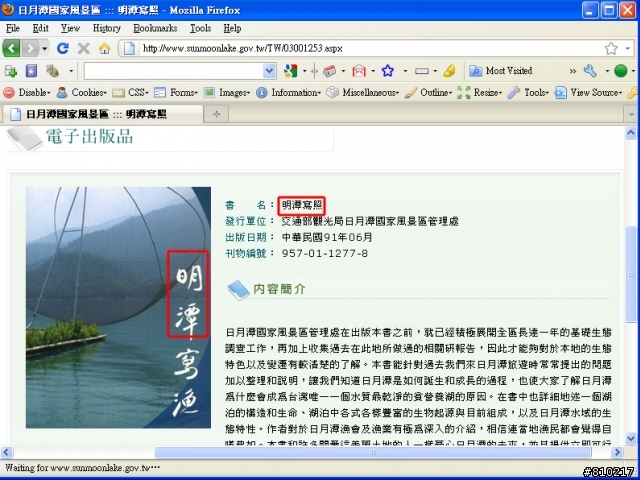
Task: Click the add-page icon with the green plus
Action: [x=11, y=71]
